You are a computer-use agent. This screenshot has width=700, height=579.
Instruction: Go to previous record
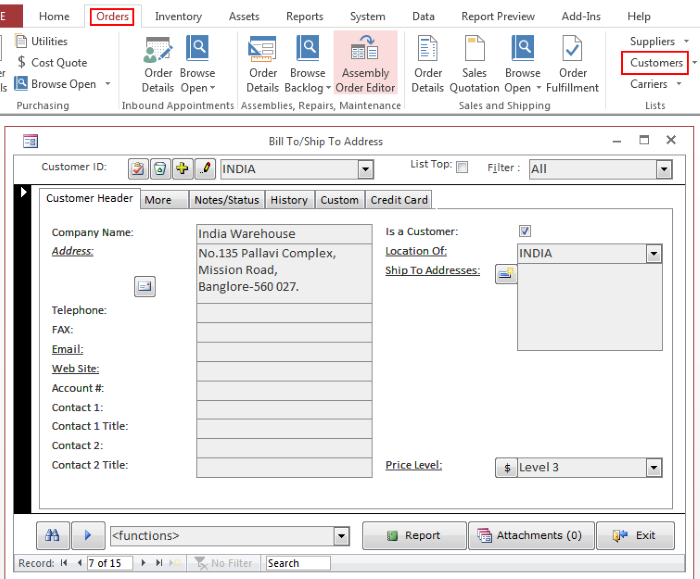79,563
